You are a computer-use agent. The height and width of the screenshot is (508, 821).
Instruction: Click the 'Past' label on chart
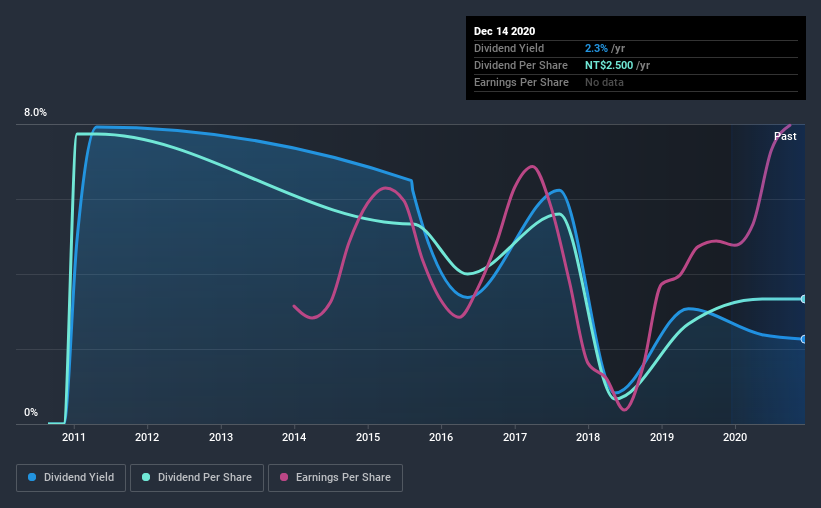pos(785,136)
